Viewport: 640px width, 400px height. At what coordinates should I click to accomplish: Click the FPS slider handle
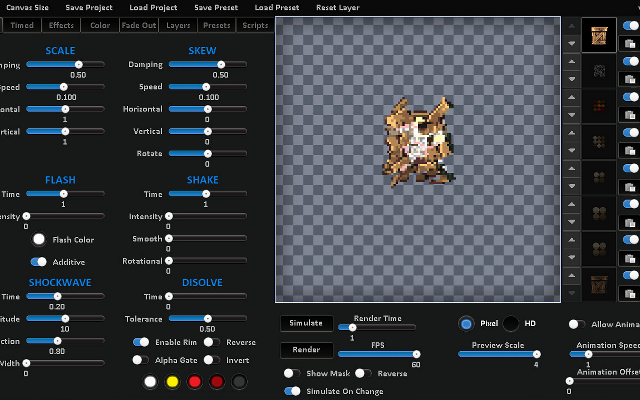pyautogui.click(x=416, y=354)
